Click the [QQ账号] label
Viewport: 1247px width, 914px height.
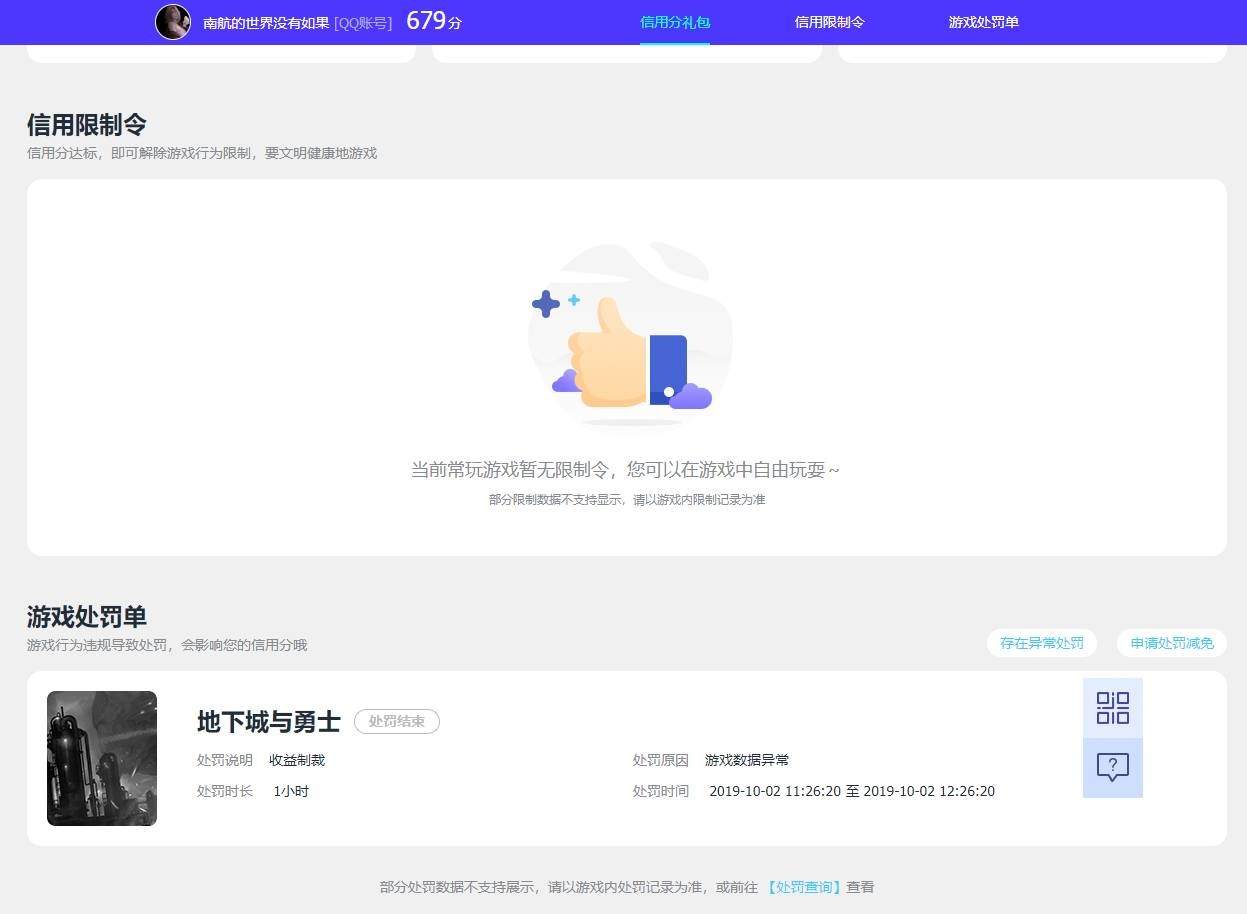363,22
